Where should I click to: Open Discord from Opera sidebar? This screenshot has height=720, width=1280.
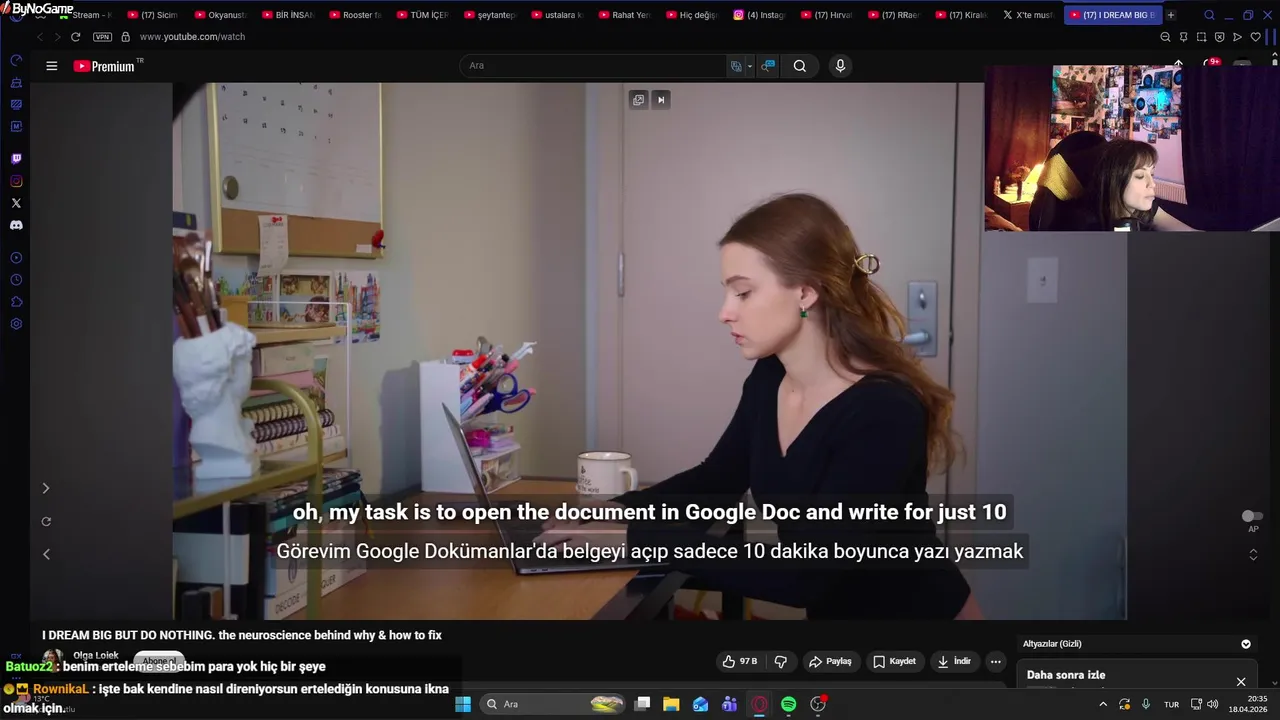[16, 225]
